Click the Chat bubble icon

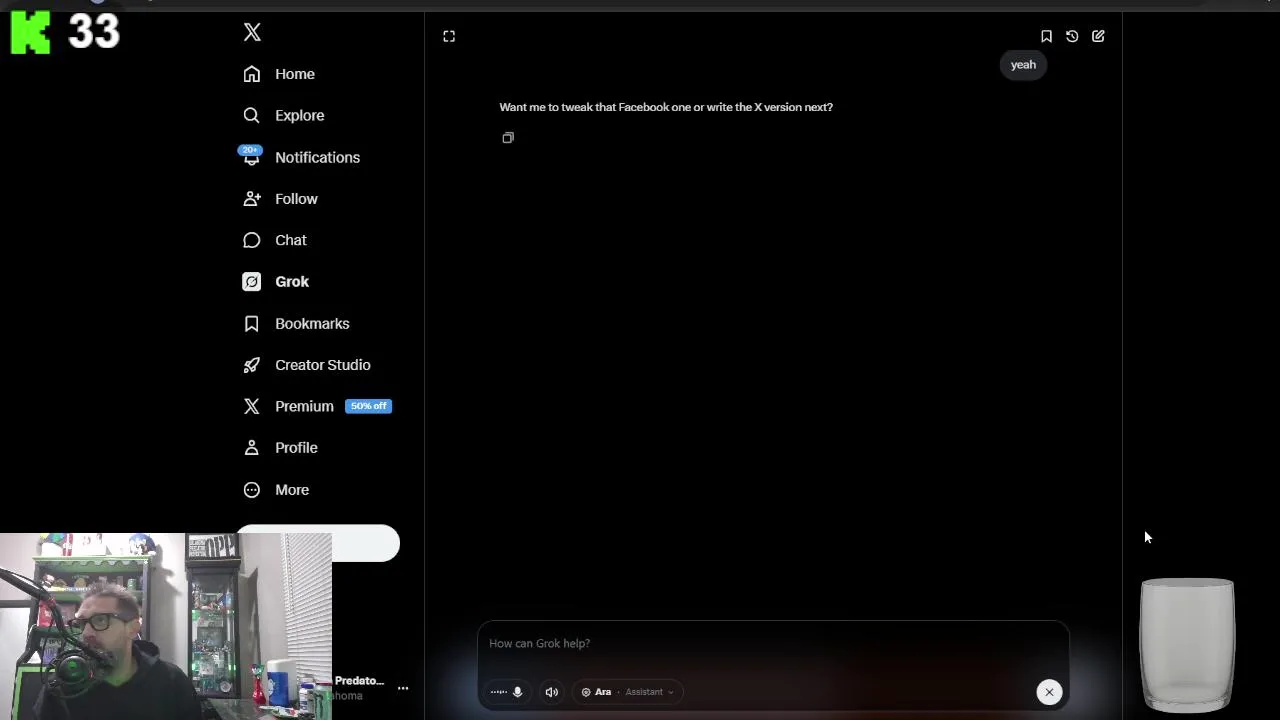pos(252,240)
